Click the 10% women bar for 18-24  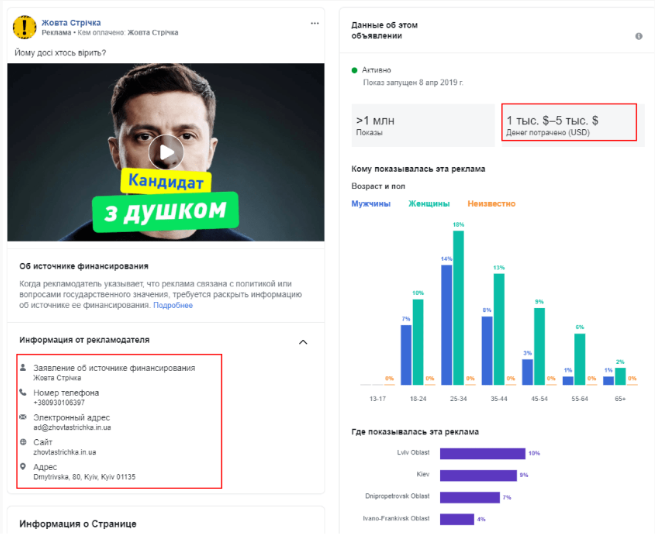[x=418, y=342]
